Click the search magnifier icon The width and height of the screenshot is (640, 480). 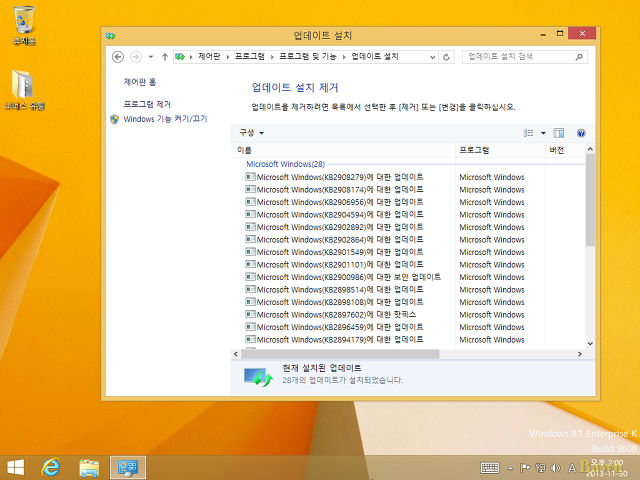pos(579,57)
